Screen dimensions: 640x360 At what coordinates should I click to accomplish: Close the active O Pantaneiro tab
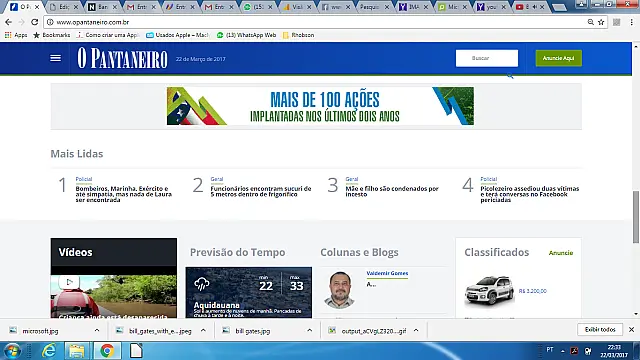[x=37, y=7]
